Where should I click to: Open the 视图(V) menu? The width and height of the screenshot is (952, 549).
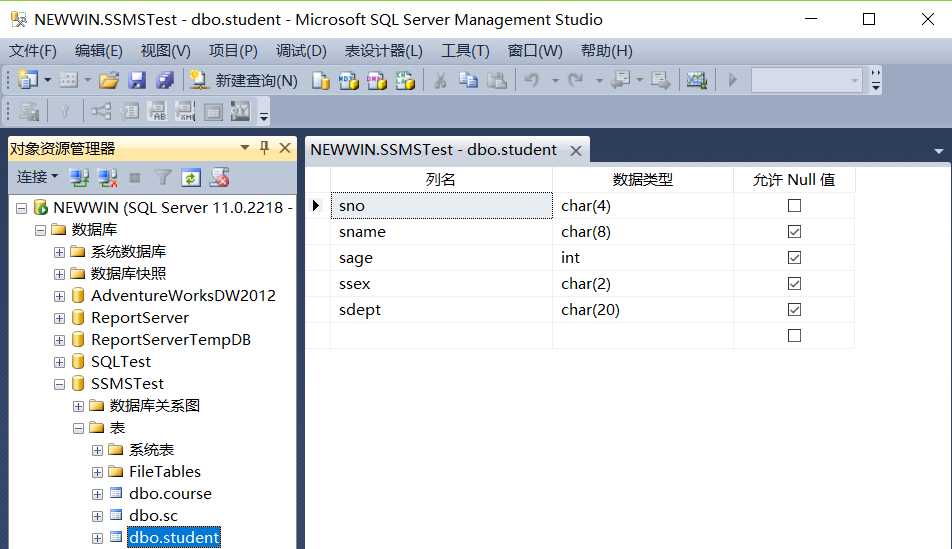(x=165, y=51)
